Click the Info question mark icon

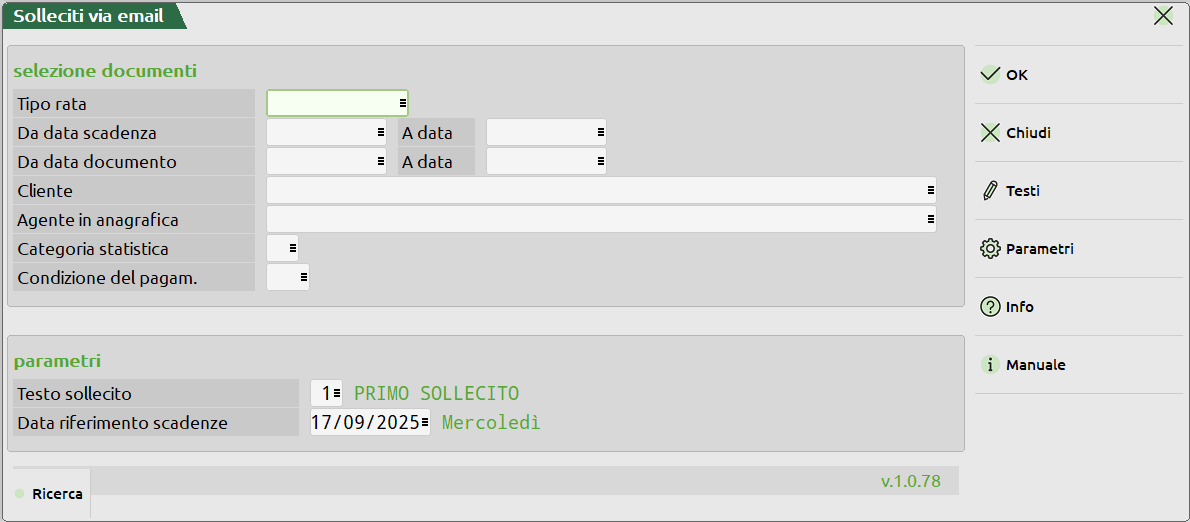click(990, 307)
